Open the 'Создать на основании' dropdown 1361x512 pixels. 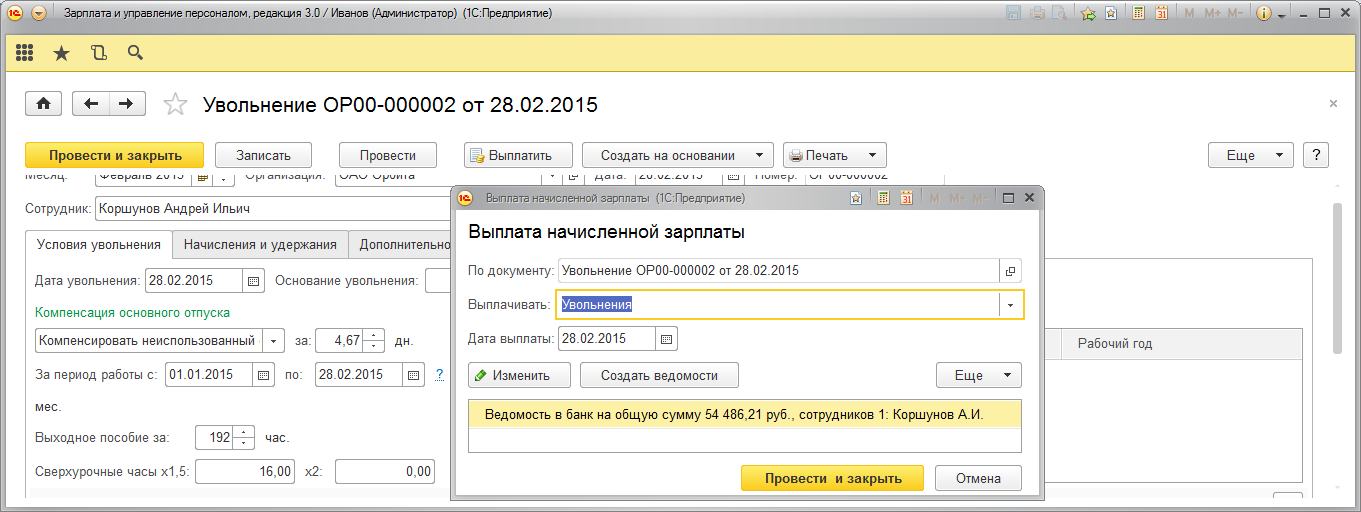click(x=677, y=155)
